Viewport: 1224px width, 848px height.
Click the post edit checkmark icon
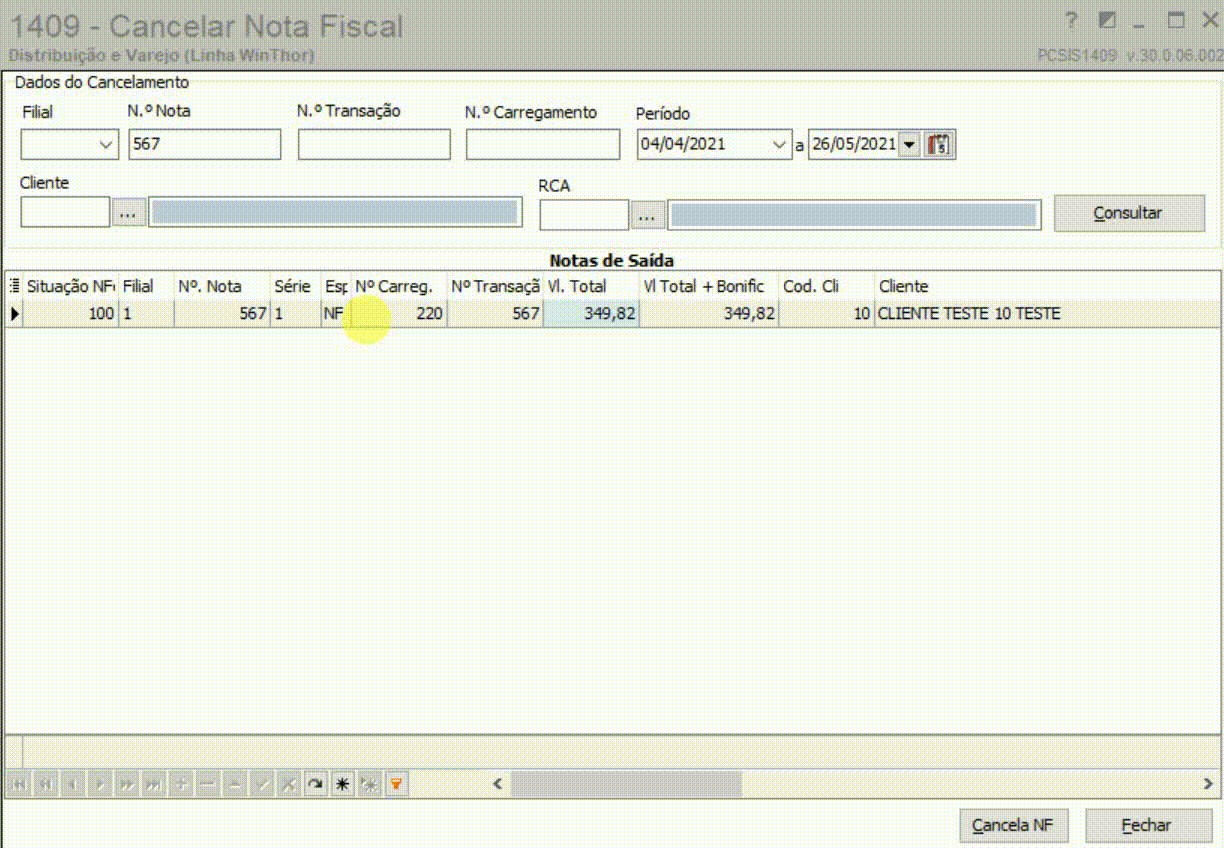coord(261,784)
